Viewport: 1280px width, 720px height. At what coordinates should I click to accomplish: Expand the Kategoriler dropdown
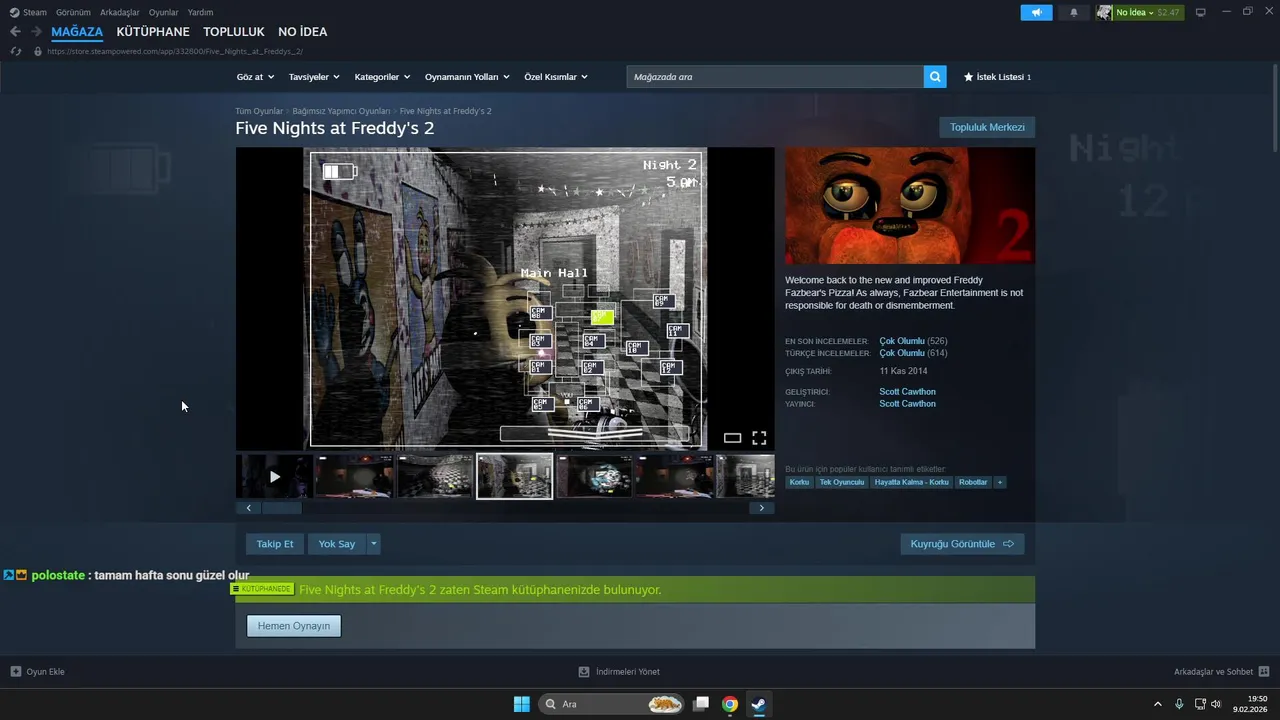[x=383, y=77]
